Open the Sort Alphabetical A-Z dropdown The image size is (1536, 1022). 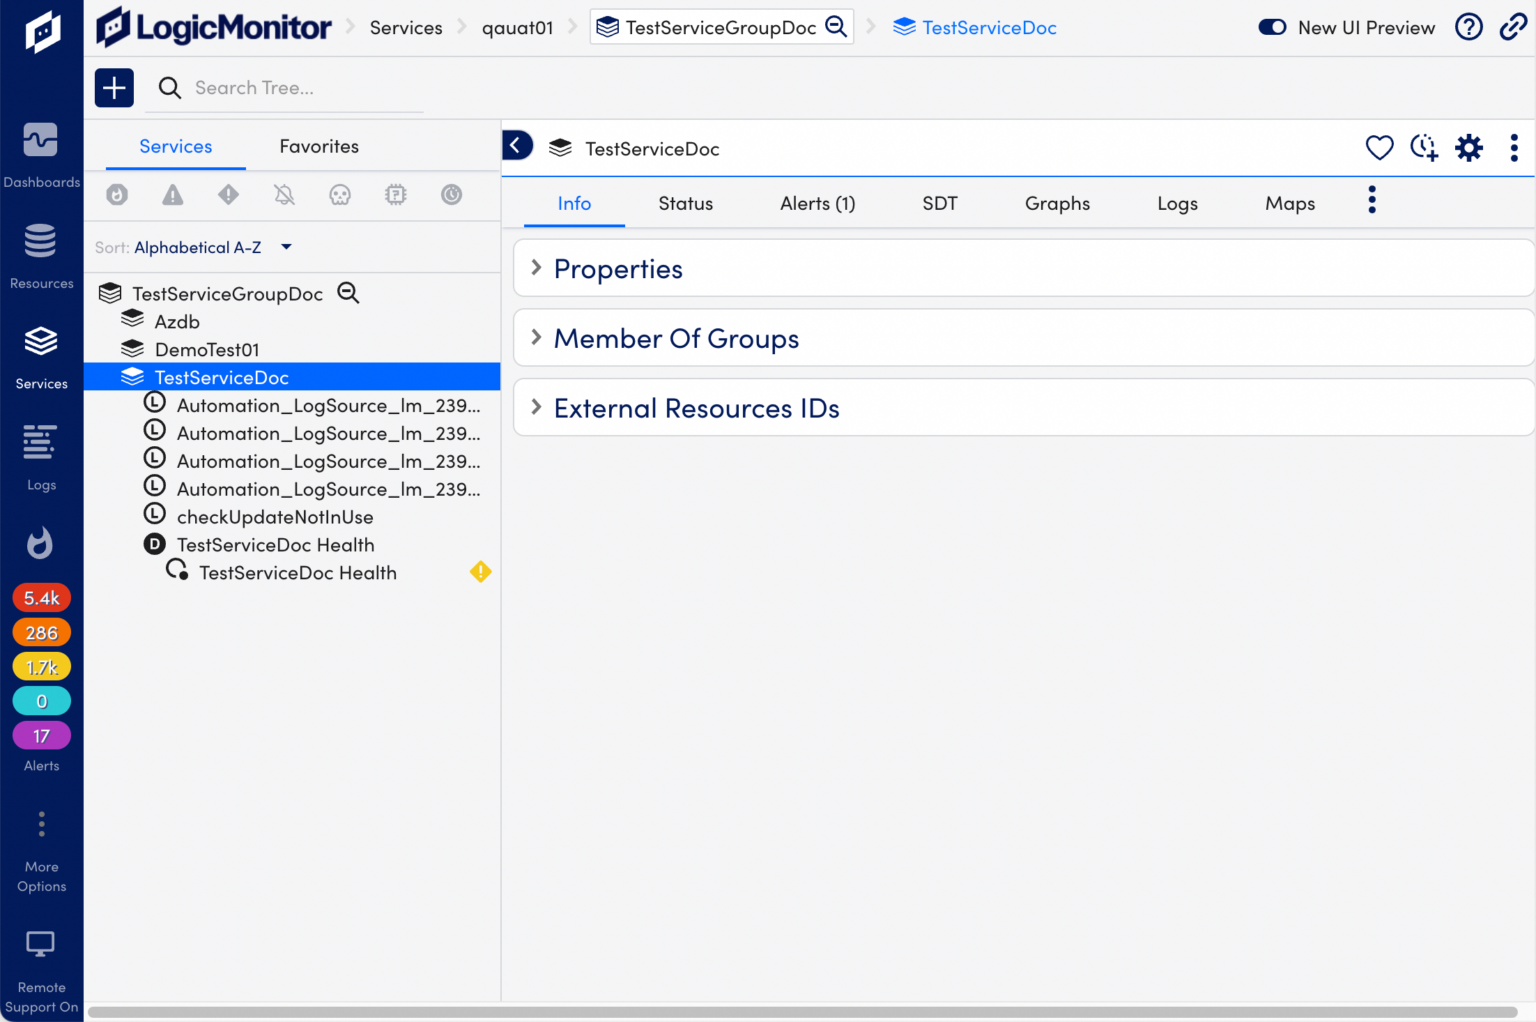point(213,247)
